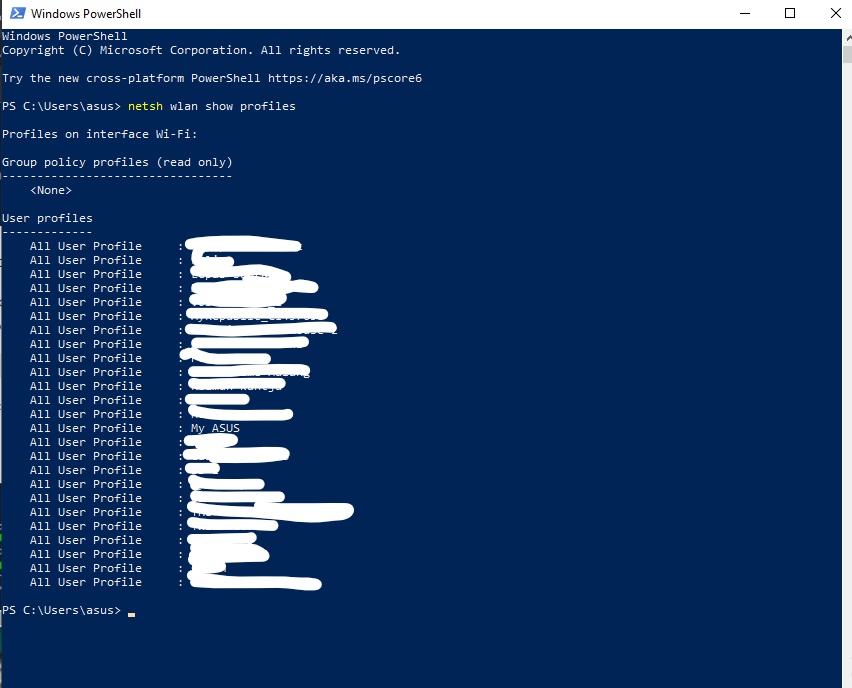Click the 'User profiles' heading

(x=47, y=218)
